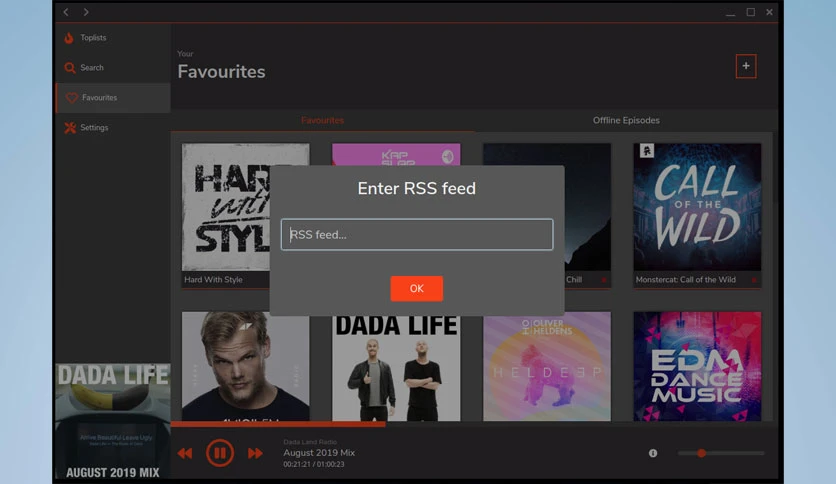Skip backward with the rewind button

(185, 453)
